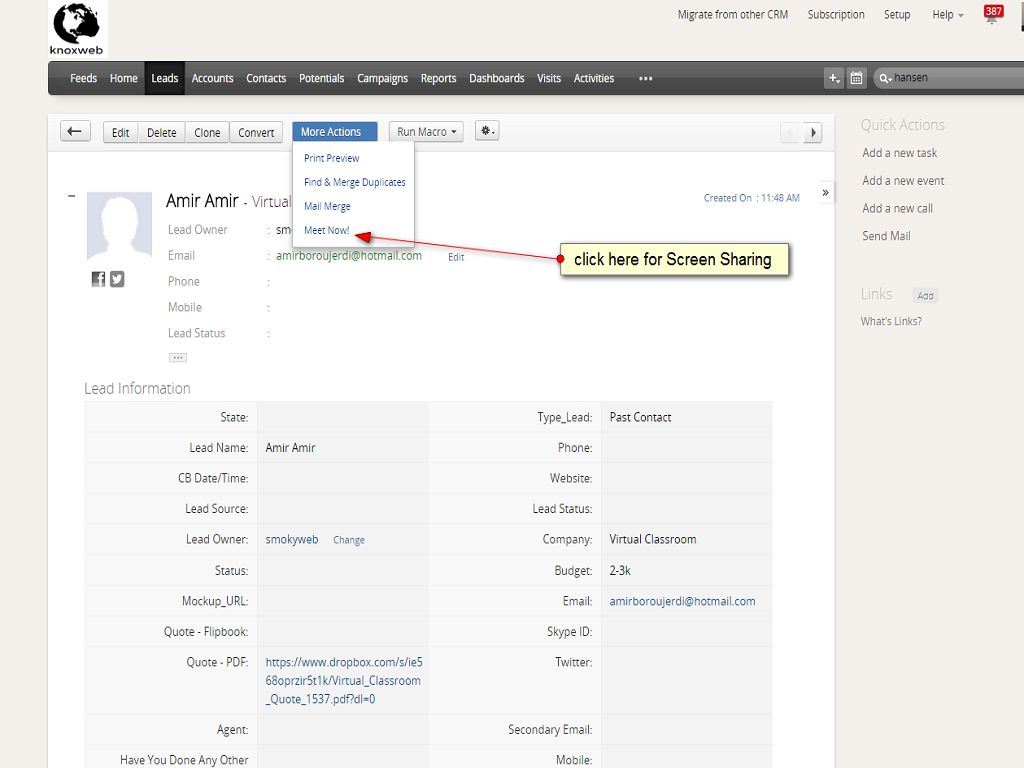Click Add a new task
Viewport: 1024px width, 768px height.
click(x=899, y=153)
